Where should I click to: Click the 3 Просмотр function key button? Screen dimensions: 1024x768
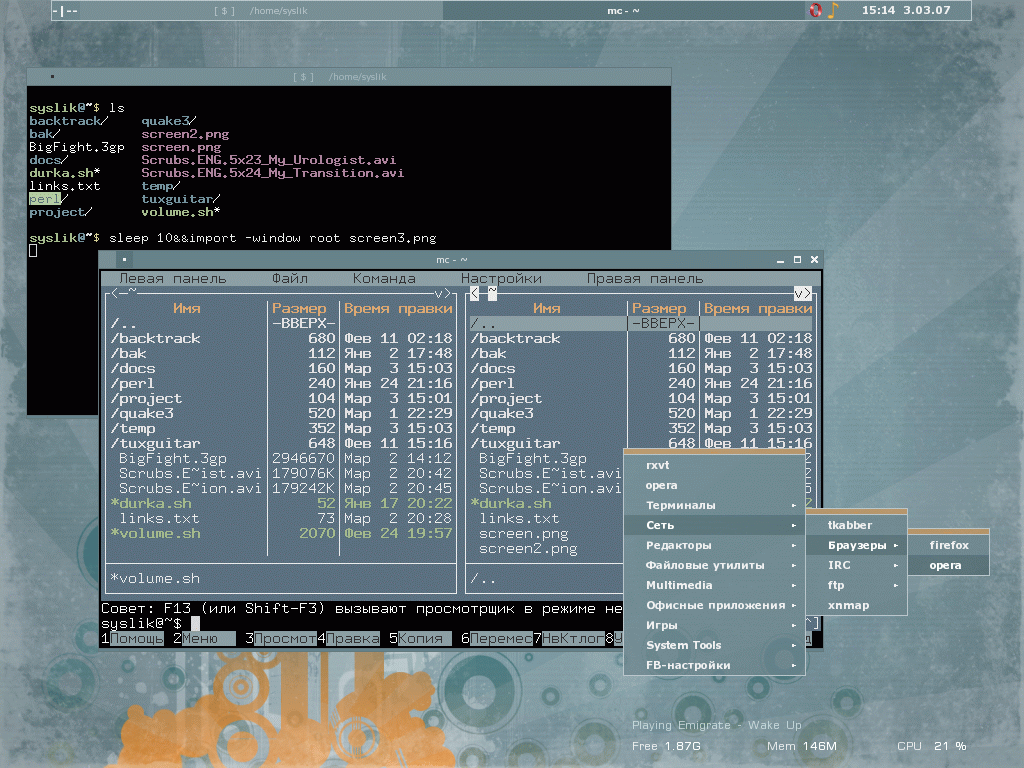281,639
